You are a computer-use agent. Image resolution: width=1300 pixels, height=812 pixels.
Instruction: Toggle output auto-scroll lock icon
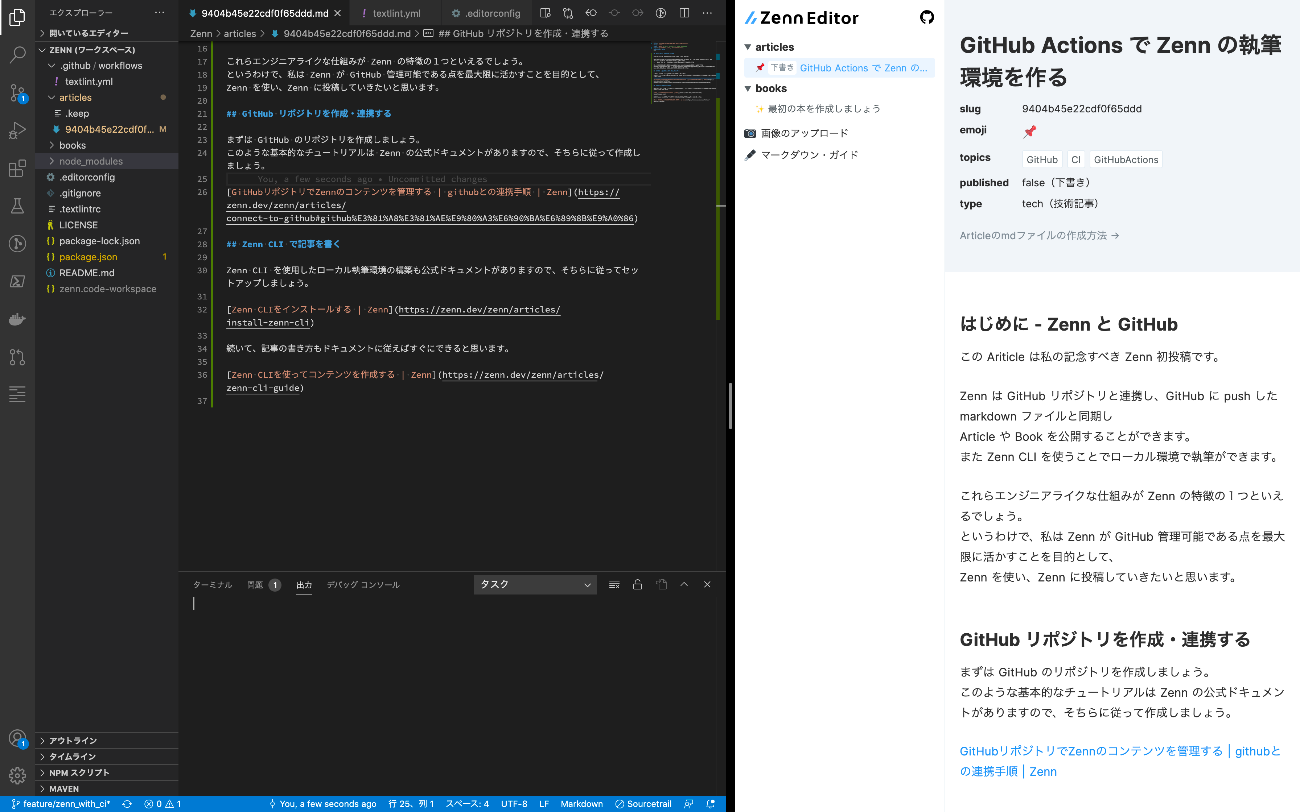(637, 585)
